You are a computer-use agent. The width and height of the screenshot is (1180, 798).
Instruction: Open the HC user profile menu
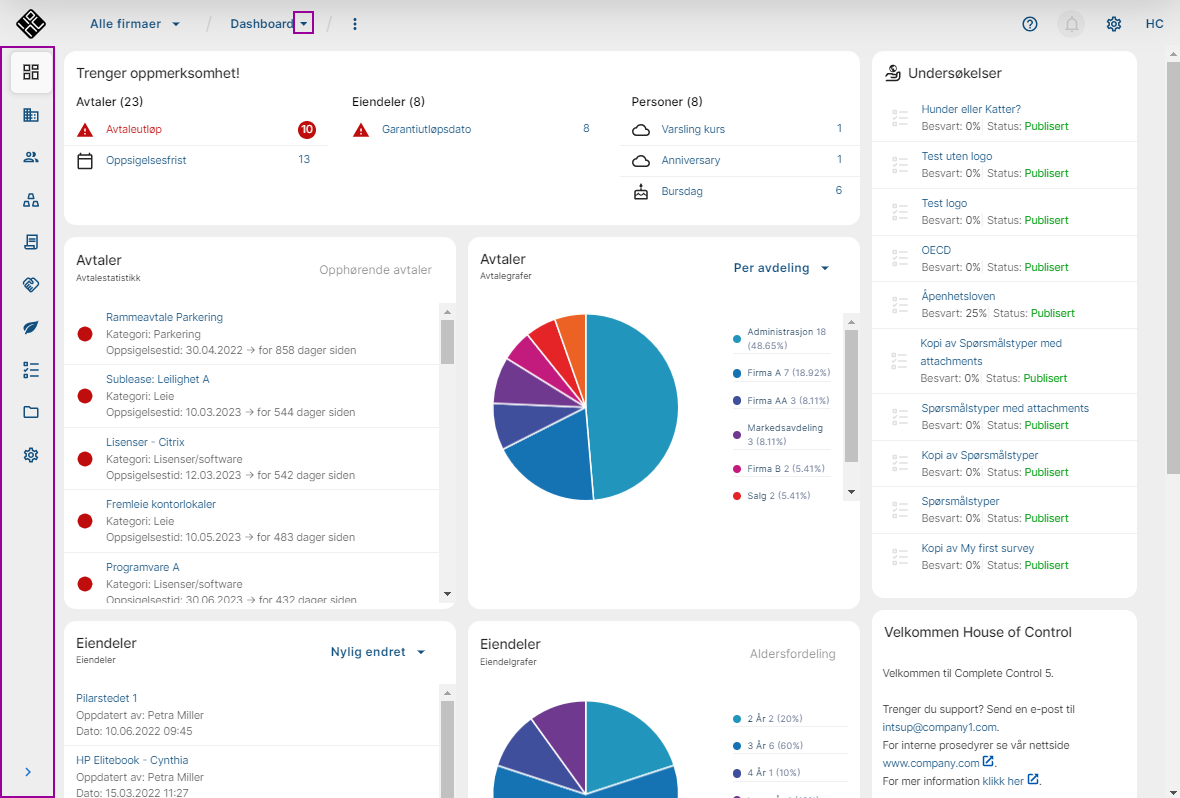pos(1154,24)
